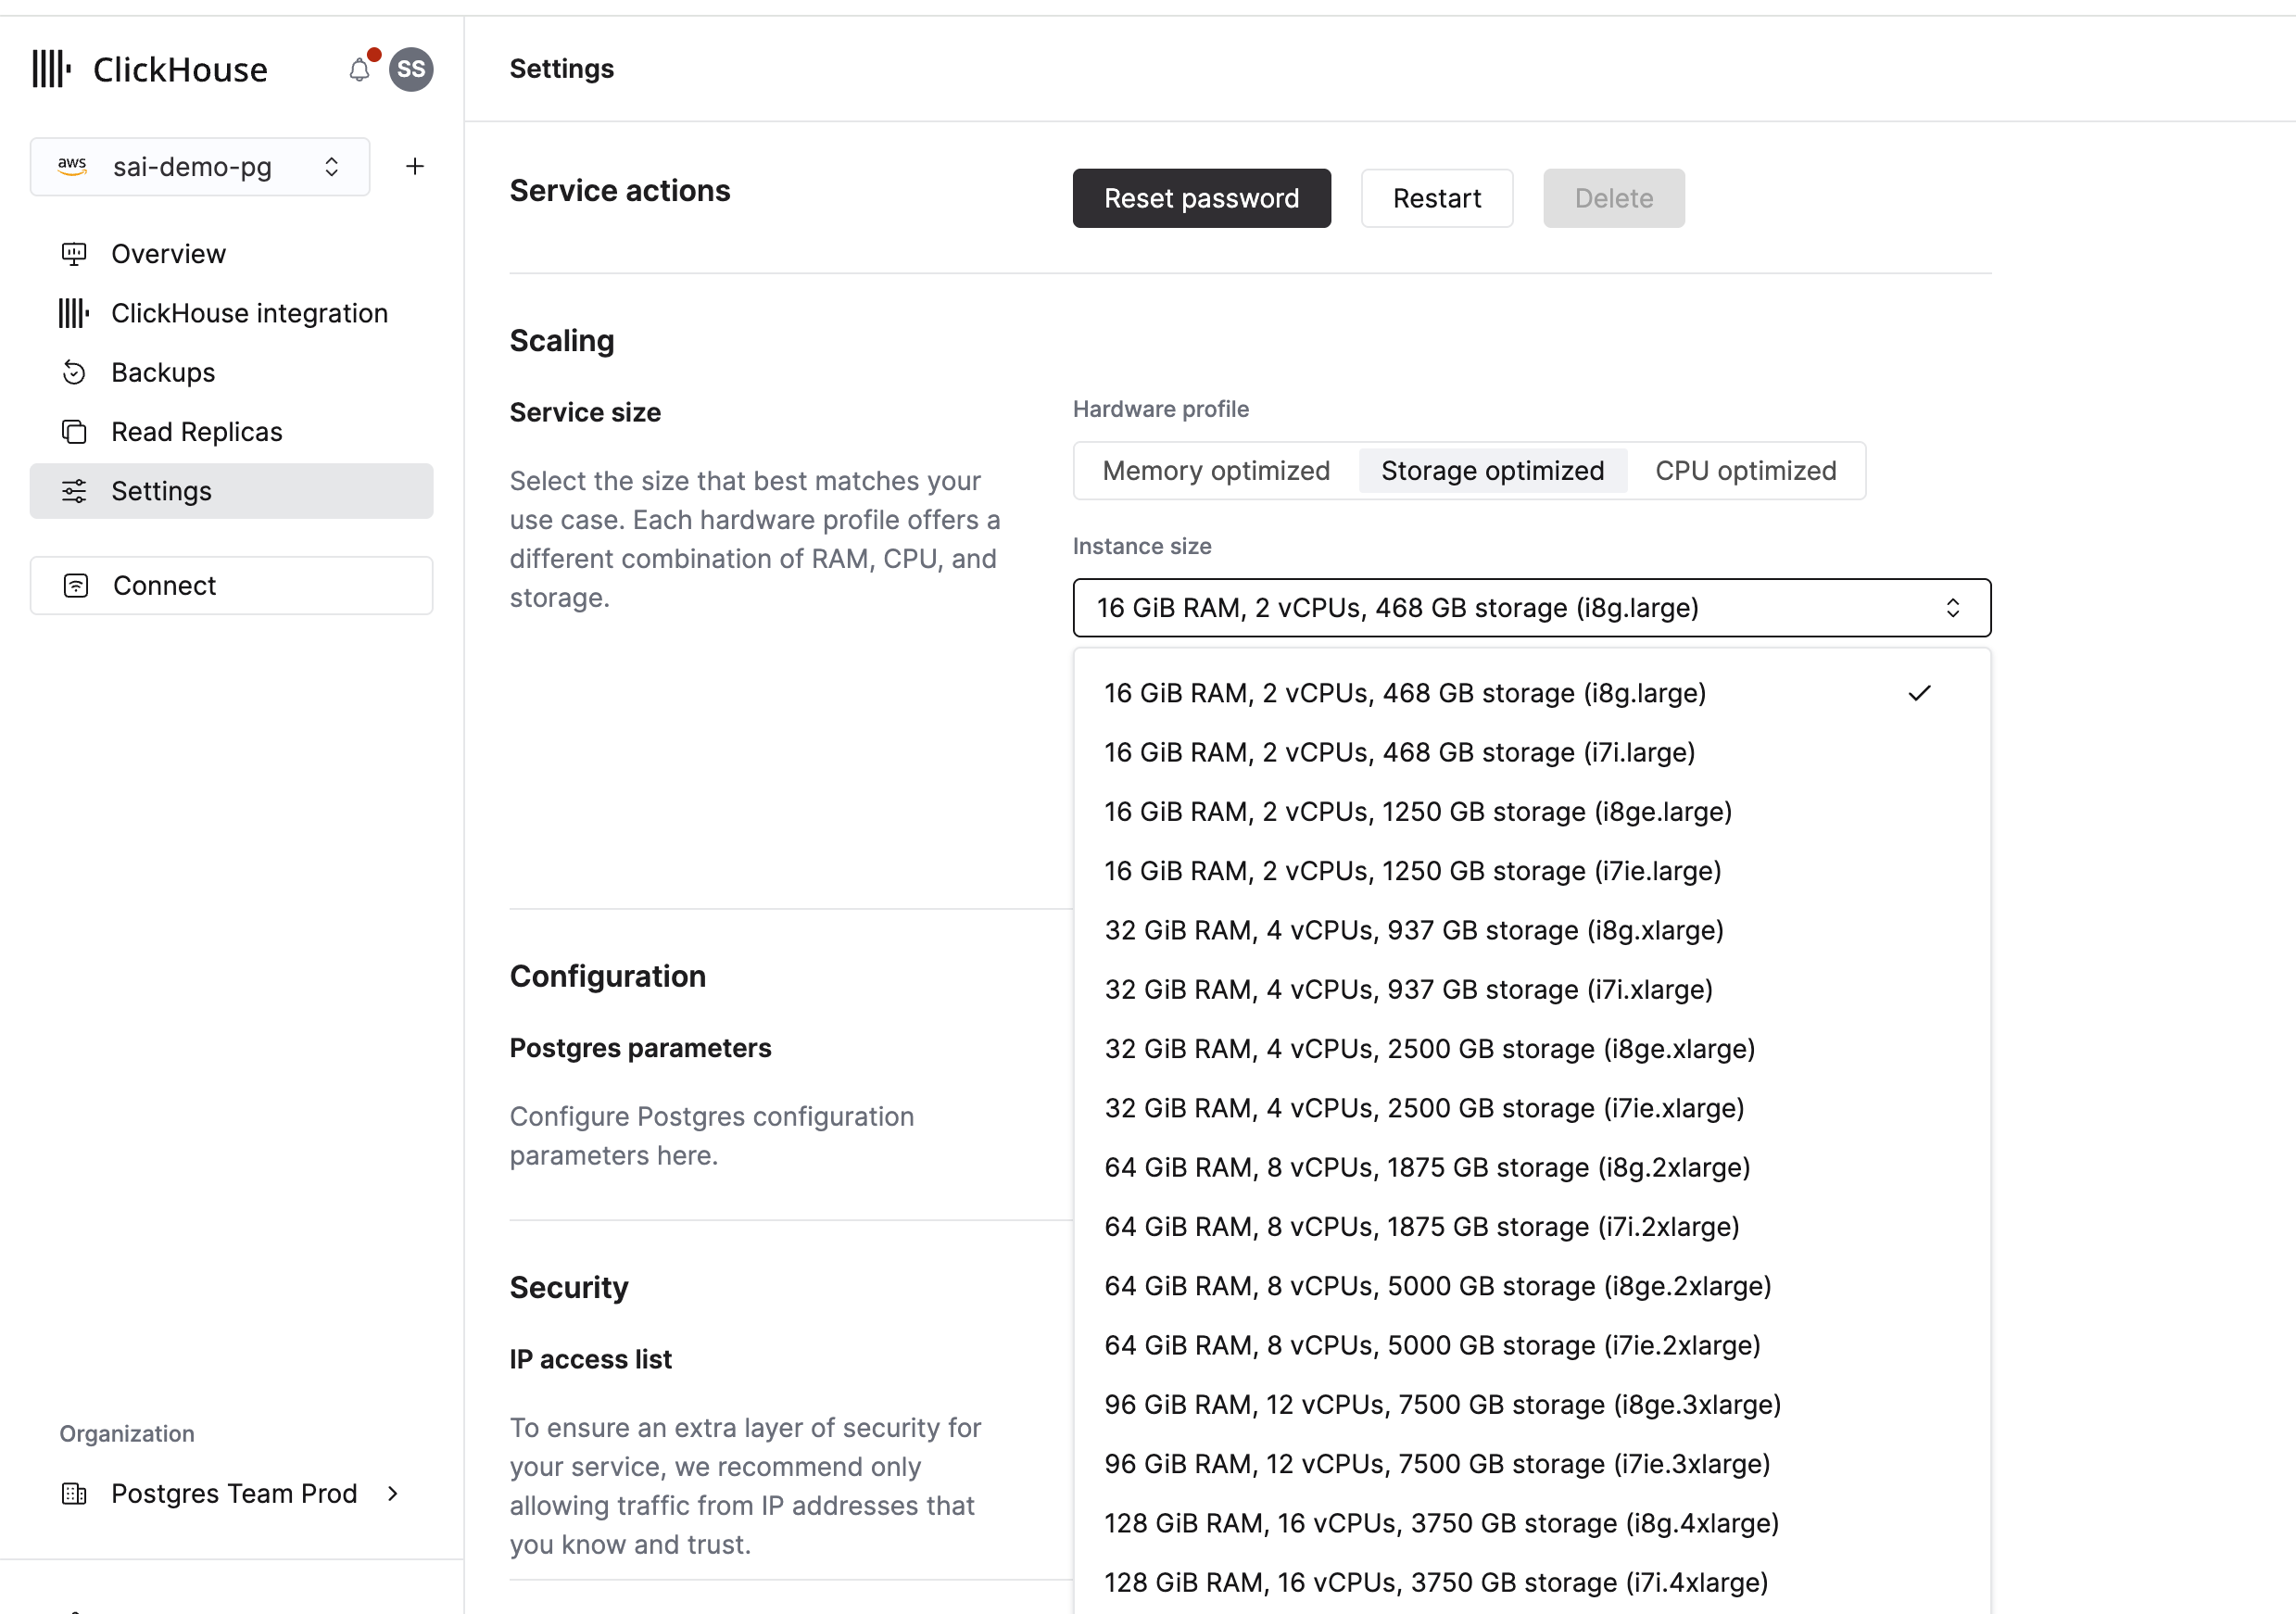Screen dimensions: 2296x1614
Task: Click the SS avatar
Action: pyautogui.click(x=411, y=69)
